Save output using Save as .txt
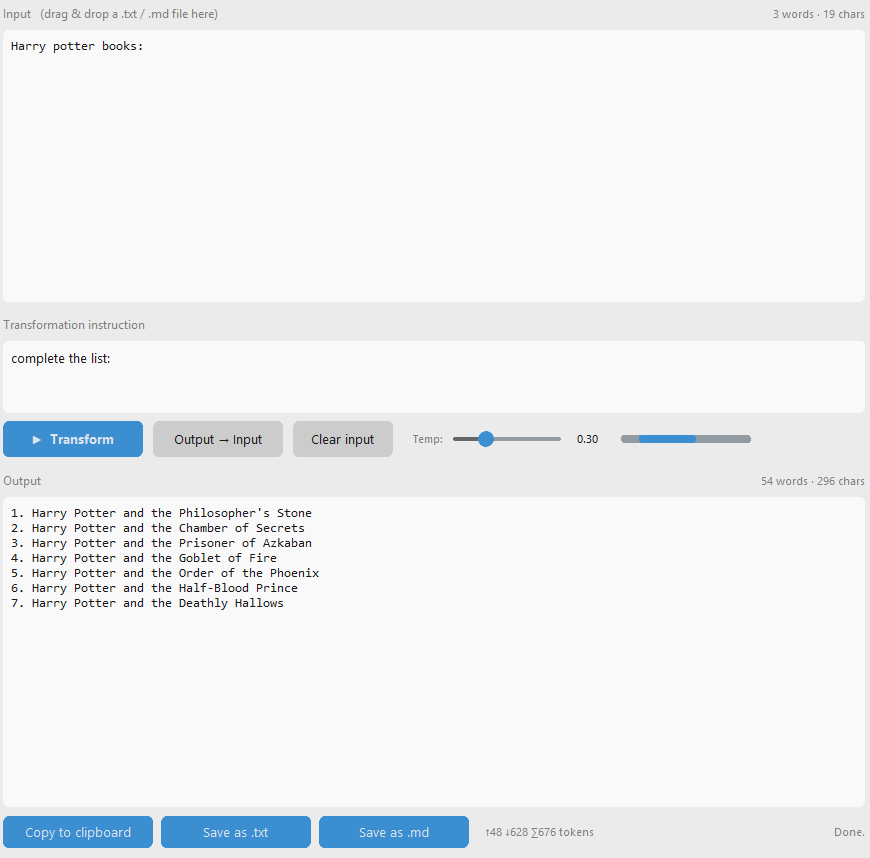This screenshot has width=870, height=858. point(236,832)
